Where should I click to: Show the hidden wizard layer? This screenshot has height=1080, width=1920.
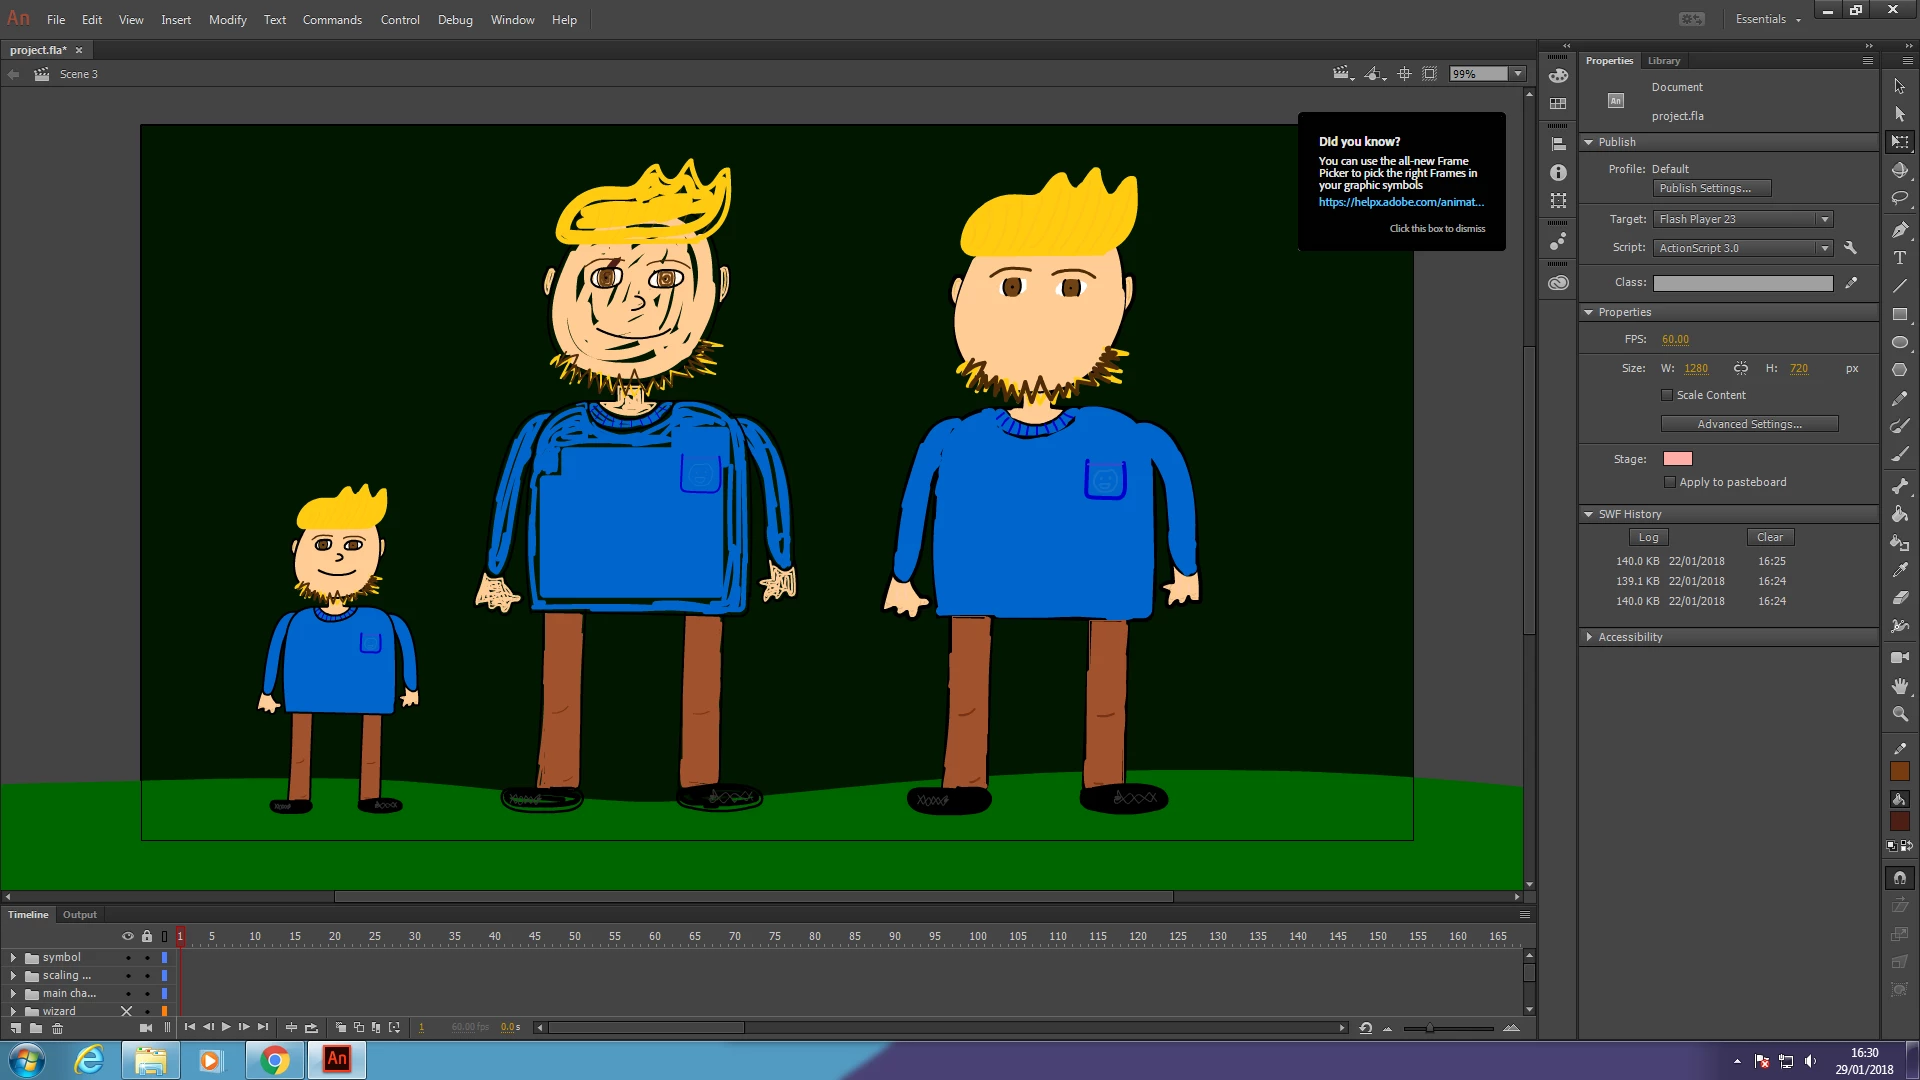(x=127, y=1011)
